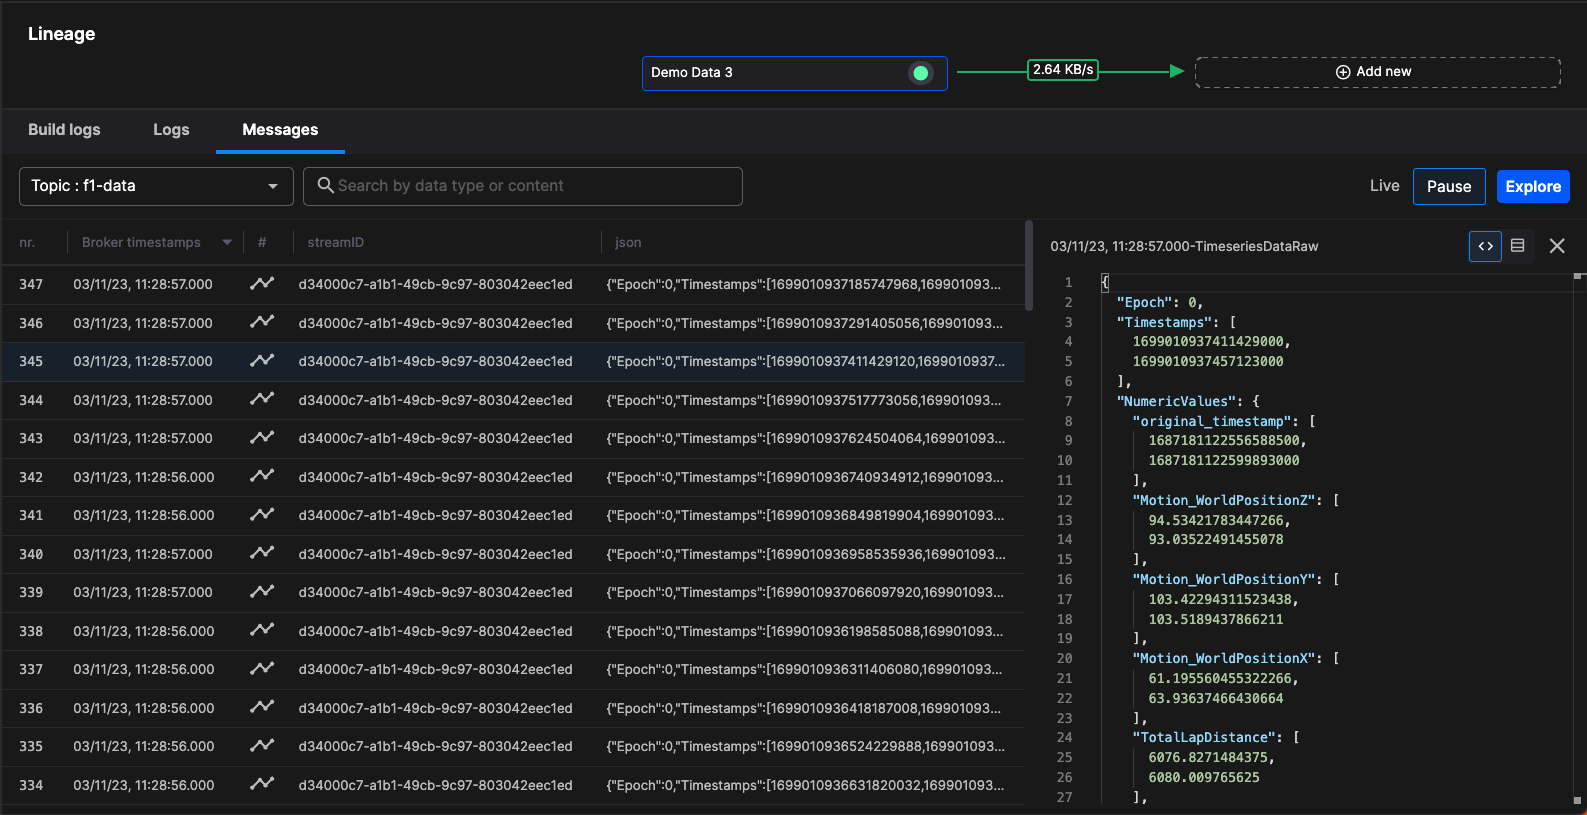Click the messages table vertical scrollbar
This screenshot has height=815, width=1587.
pos(1029,263)
